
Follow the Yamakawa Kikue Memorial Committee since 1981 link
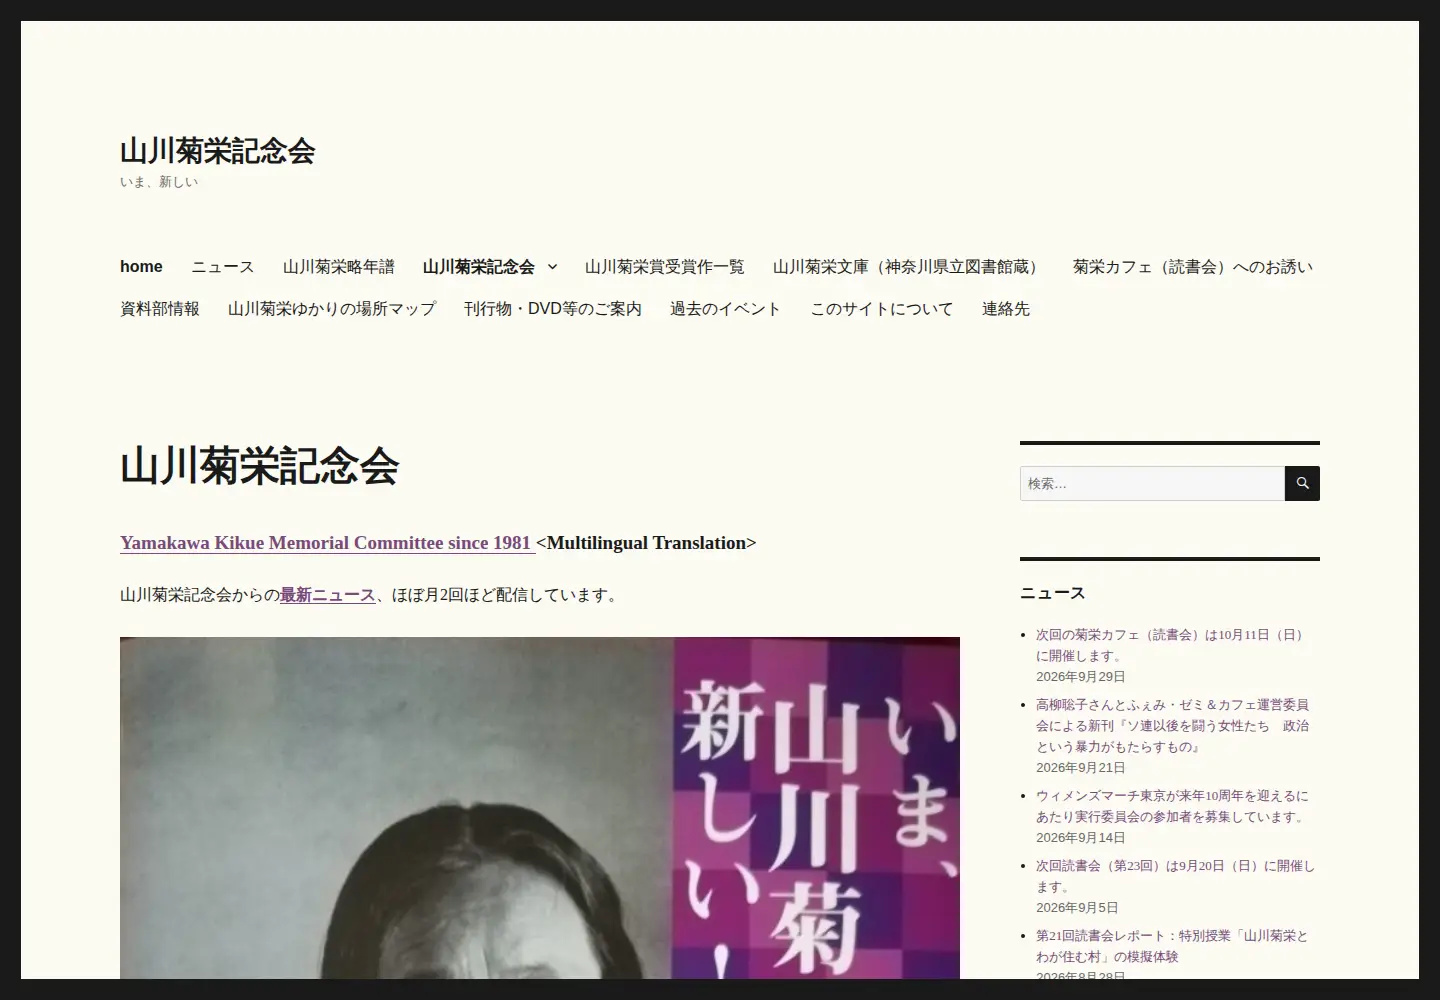coord(326,543)
